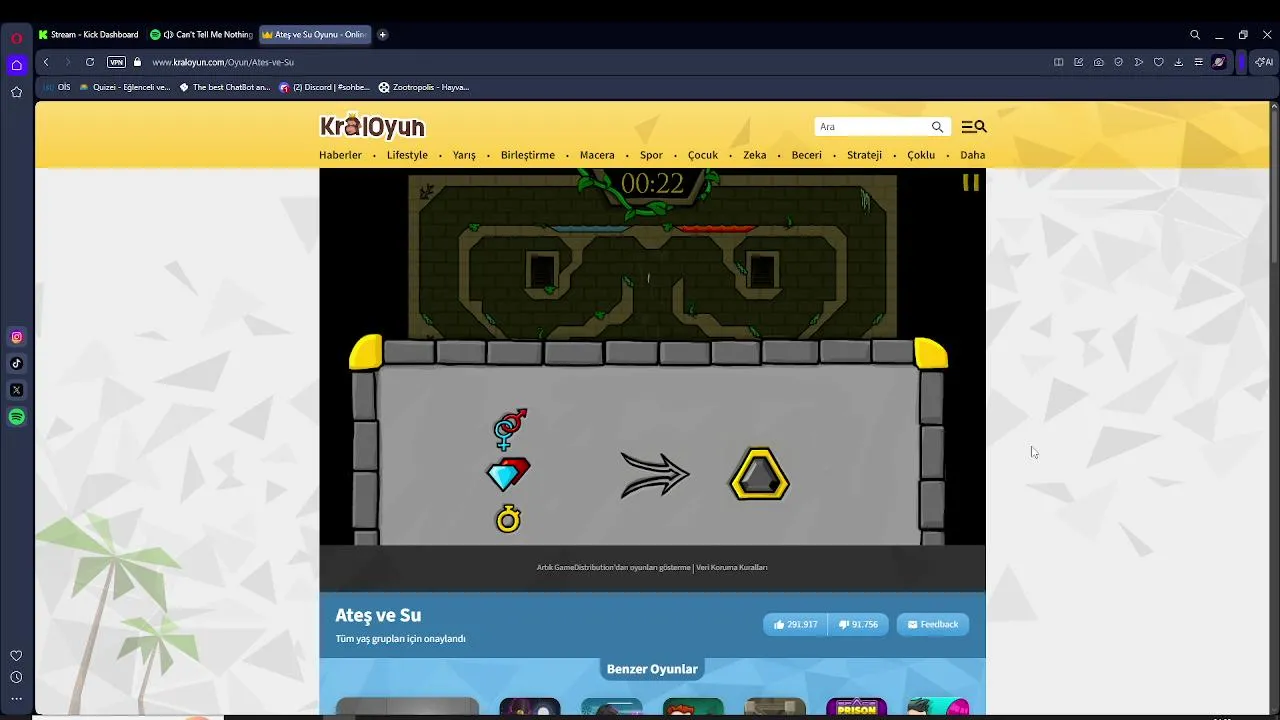Switch to Can't Tell Me Nothing tab
The image size is (1280, 720).
point(201,35)
